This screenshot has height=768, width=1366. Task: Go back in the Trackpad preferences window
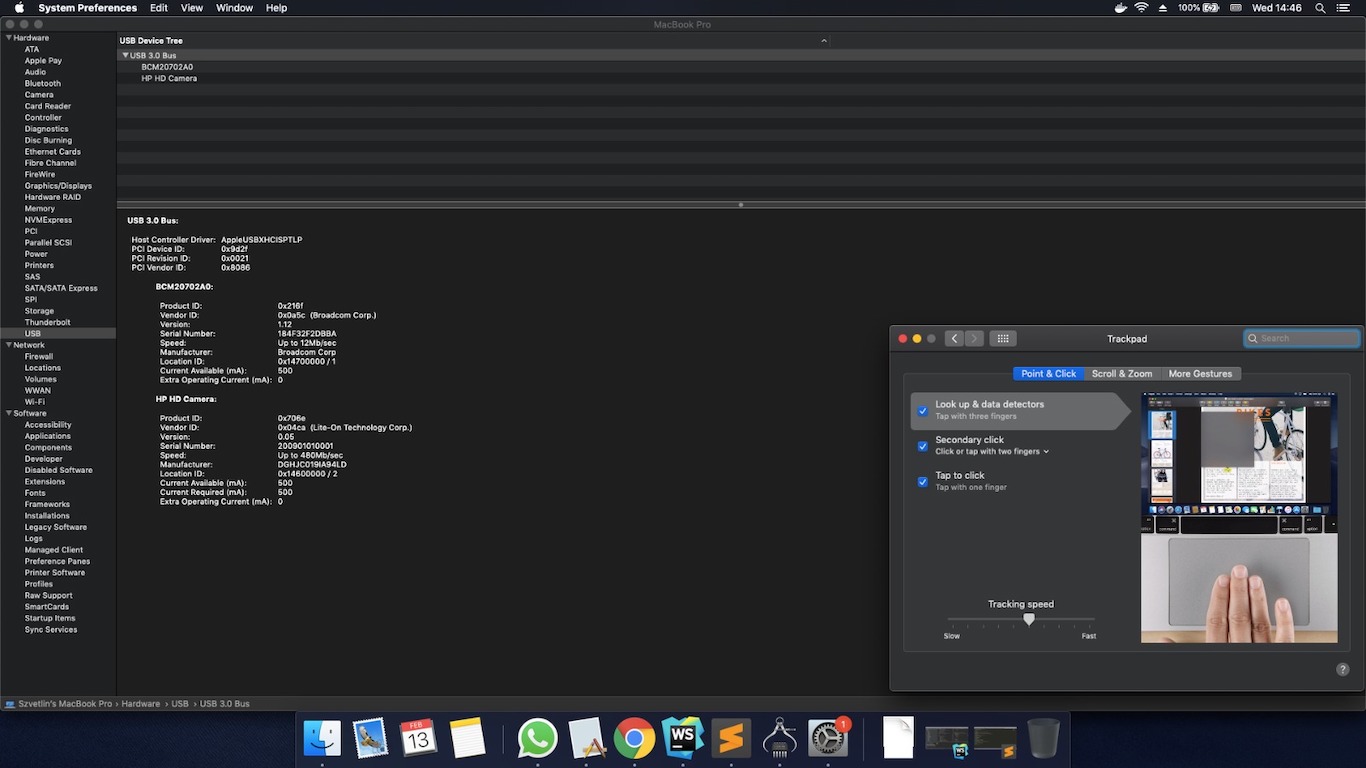(x=954, y=339)
